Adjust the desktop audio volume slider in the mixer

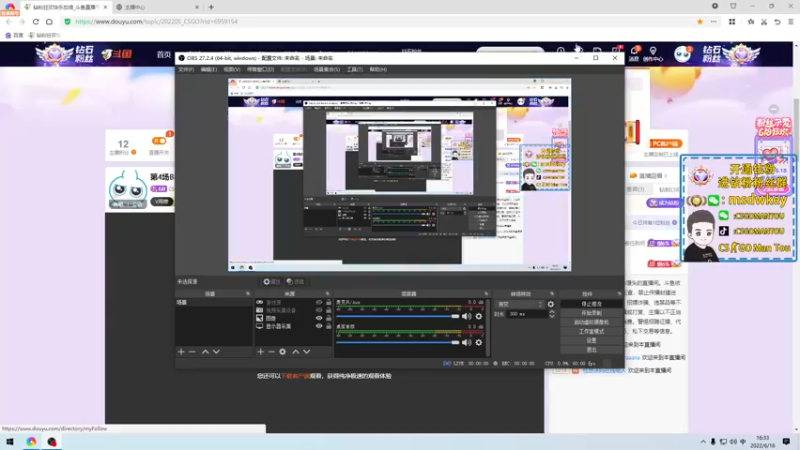pyautogui.click(x=398, y=342)
